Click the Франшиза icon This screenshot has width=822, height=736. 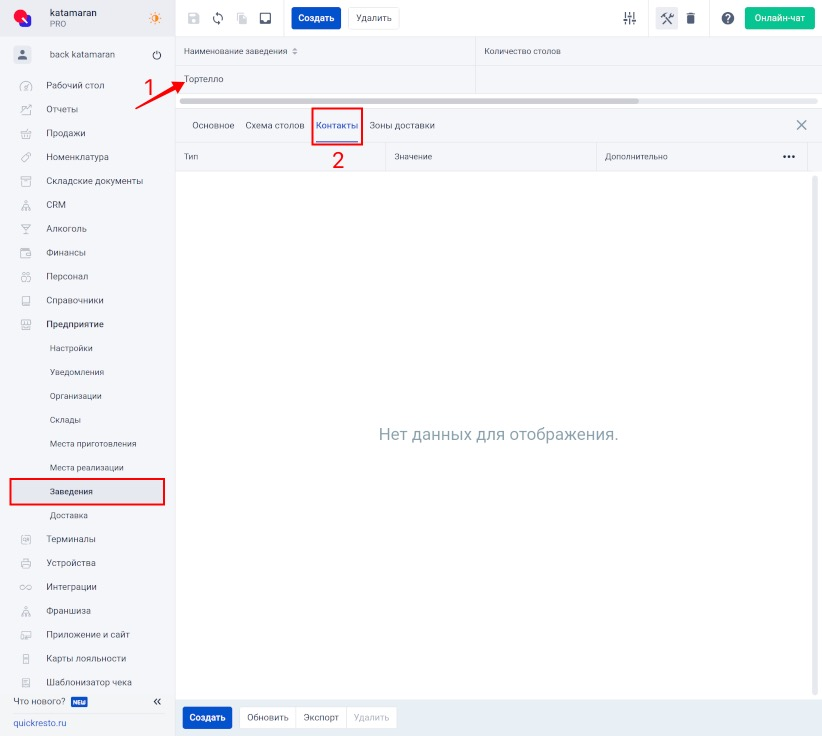pos(26,611)
